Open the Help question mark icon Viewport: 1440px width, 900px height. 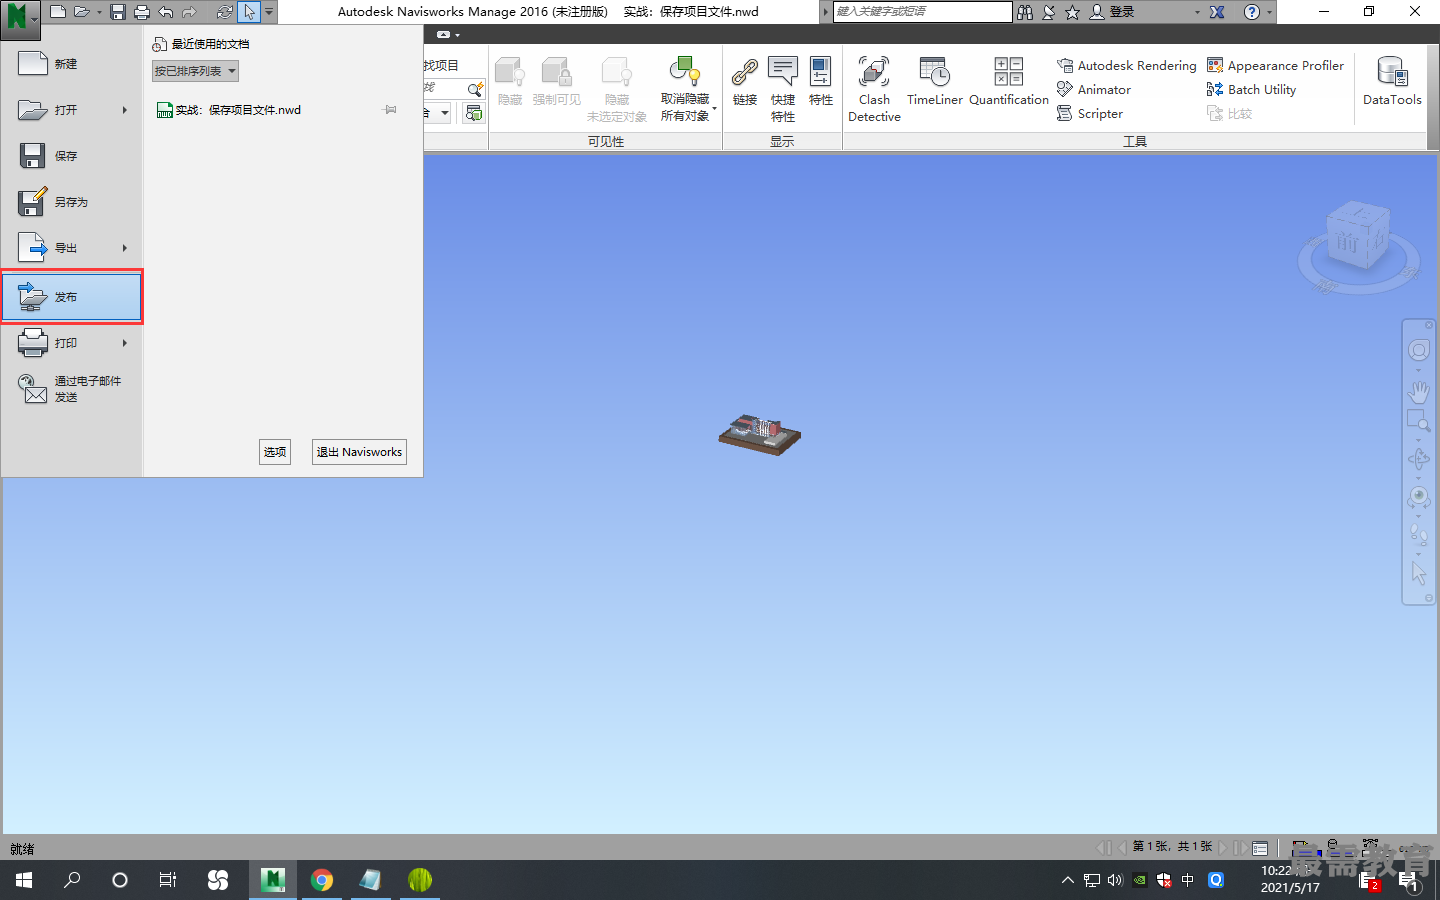click(1252, 12)
